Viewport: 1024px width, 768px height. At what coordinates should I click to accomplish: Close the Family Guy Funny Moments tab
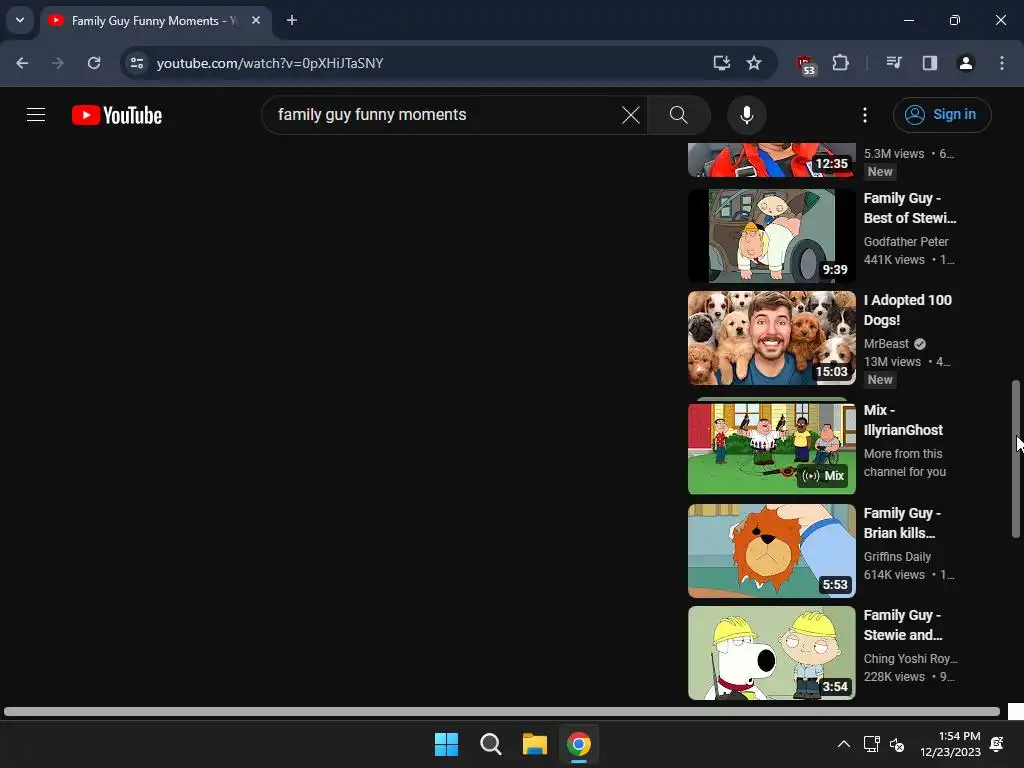(x=256, y=21)
